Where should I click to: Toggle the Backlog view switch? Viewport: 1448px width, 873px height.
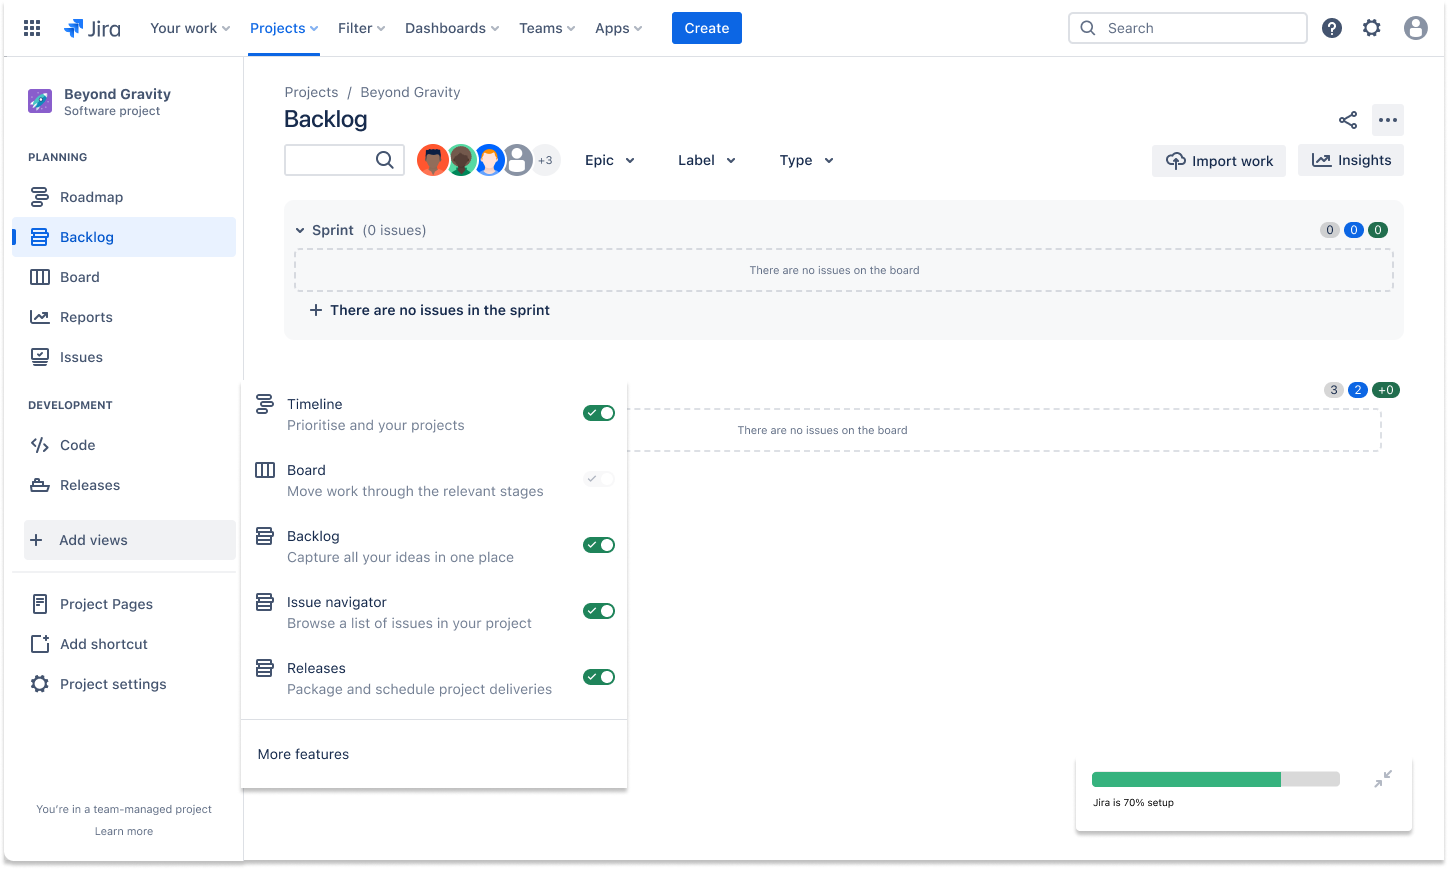(x=599, y=545)
